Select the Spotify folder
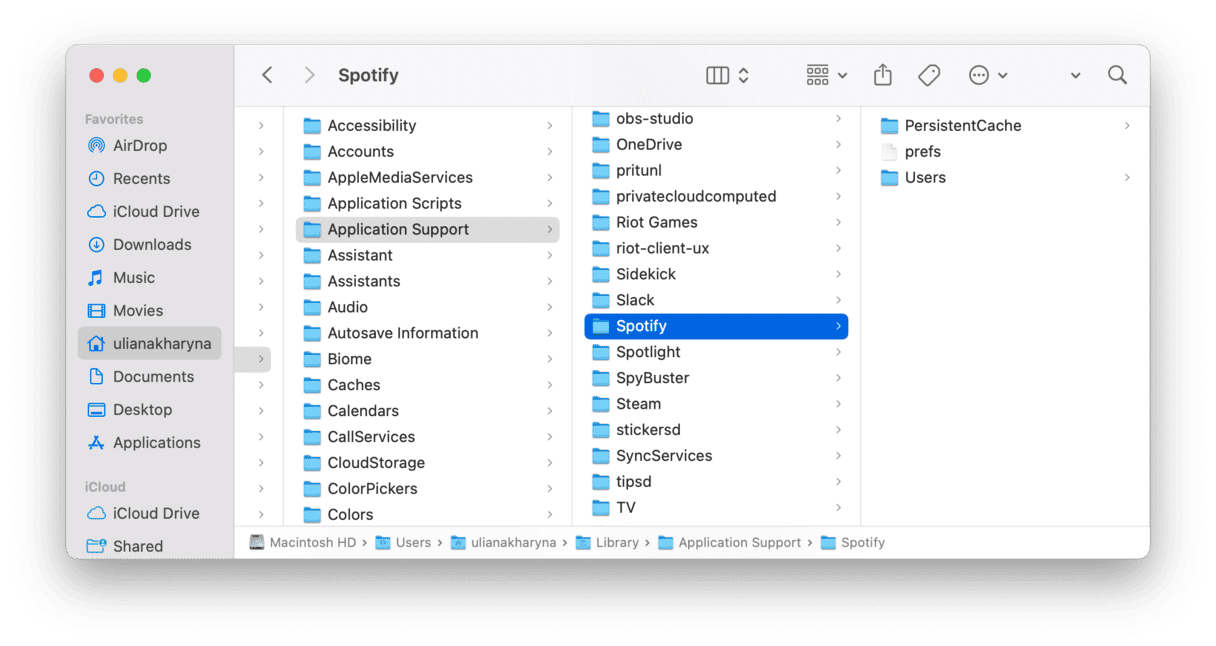Screen dimensions: 1216x646 [716, 326]
